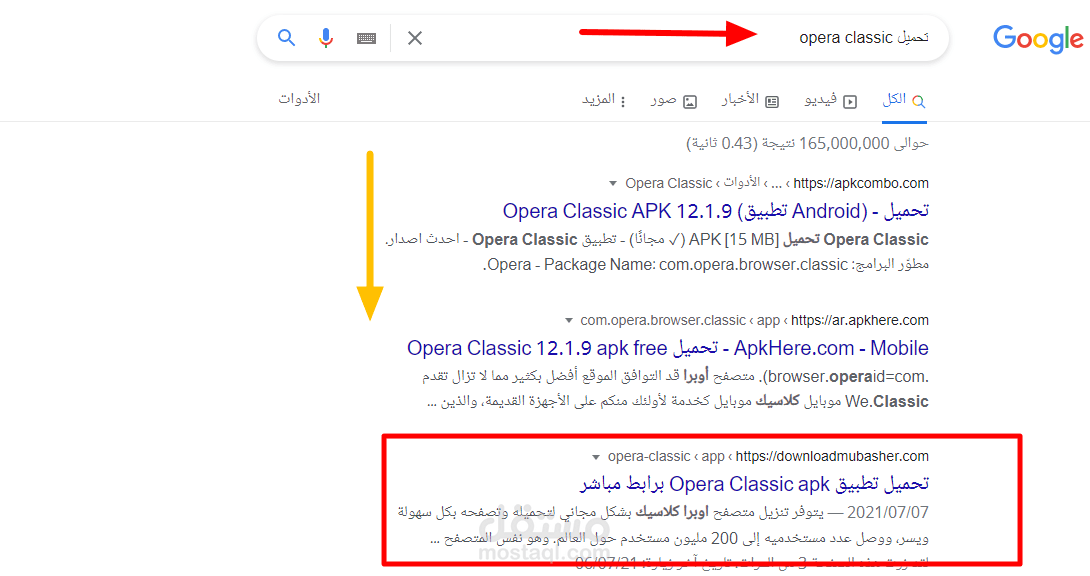The width and height of the screenshot is (1090, 576).
Task: Open Opera Classic APK 12.1.9 apkcombo result
Action: pos(715,211)
